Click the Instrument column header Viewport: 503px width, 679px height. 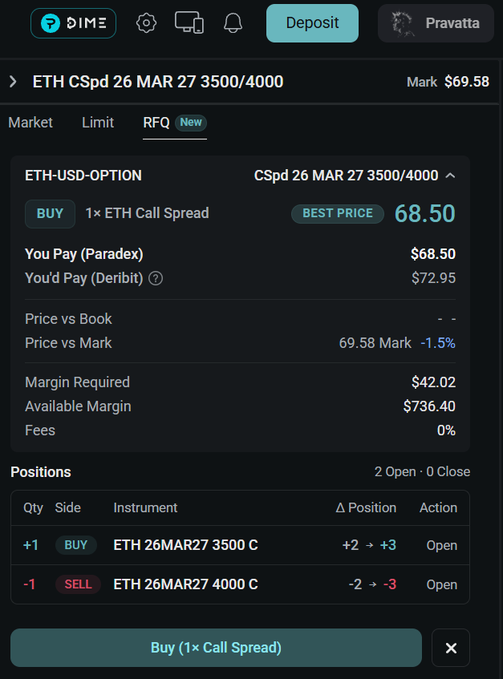click(145, 508)
